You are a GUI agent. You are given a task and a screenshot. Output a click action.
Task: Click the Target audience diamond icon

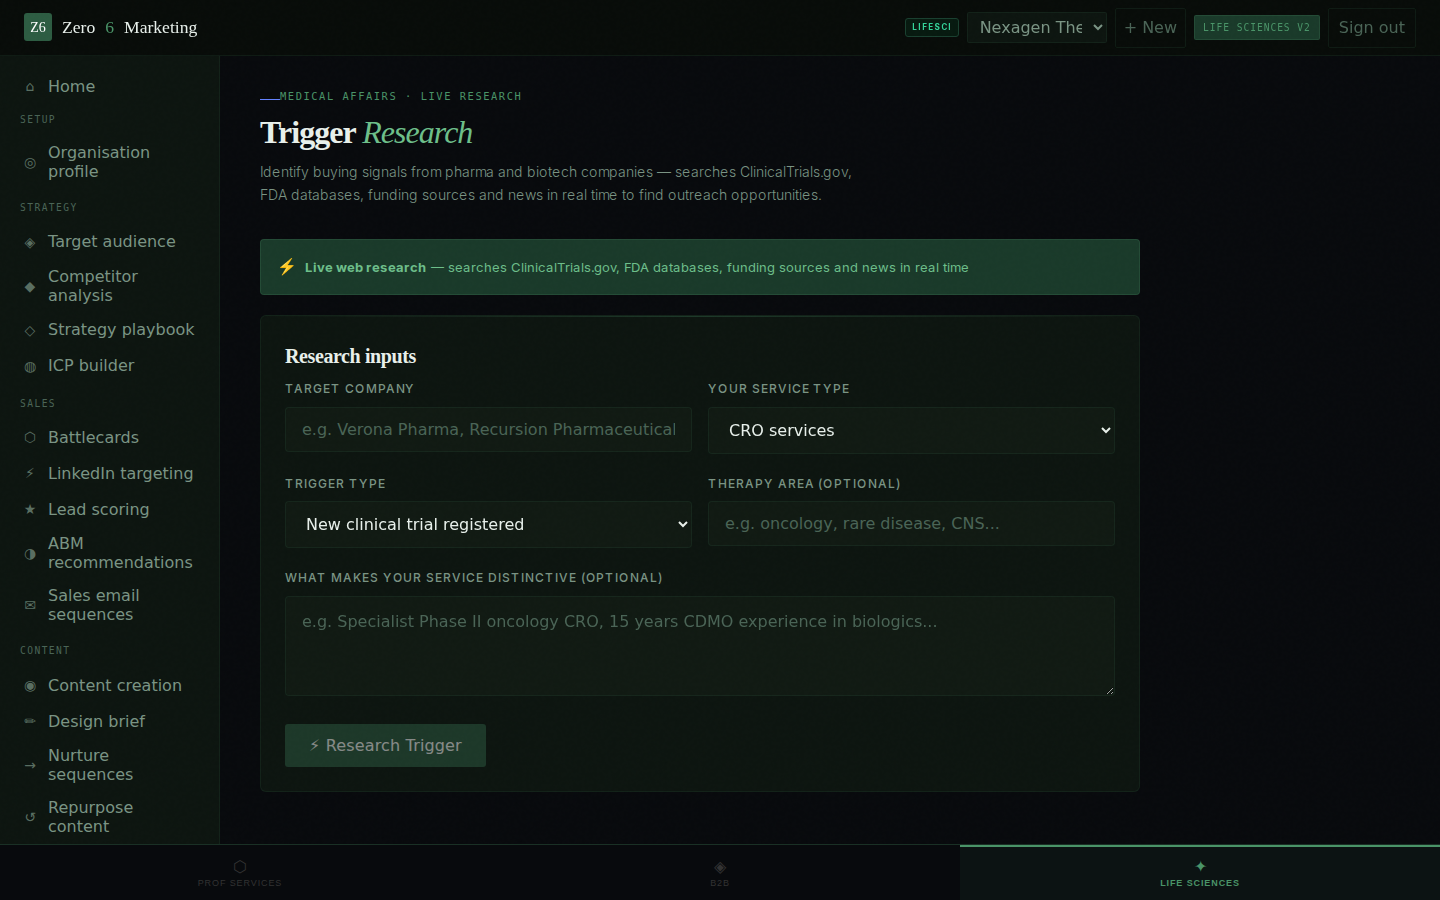coord(30,242)
